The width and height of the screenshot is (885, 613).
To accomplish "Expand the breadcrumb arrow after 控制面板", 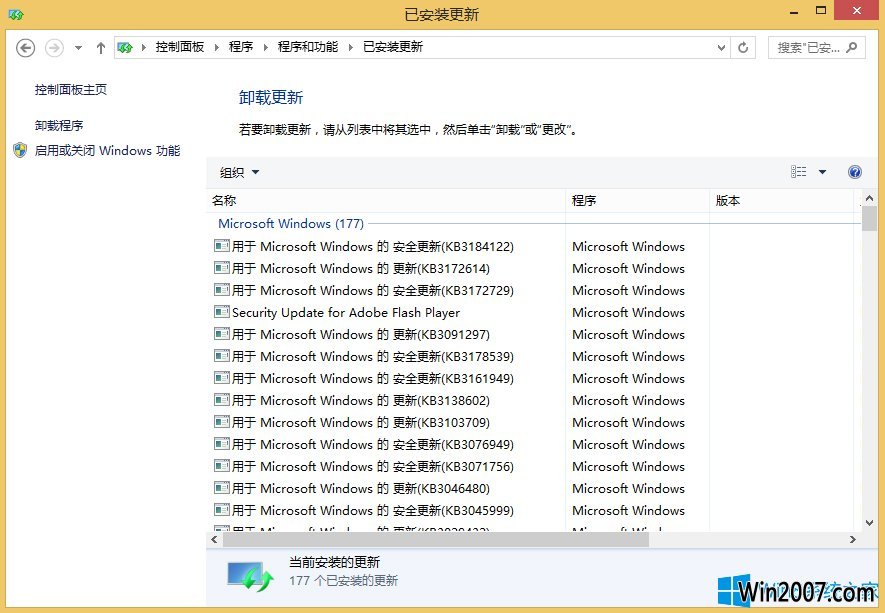I will pyautogui.click(x=217, y=47).
